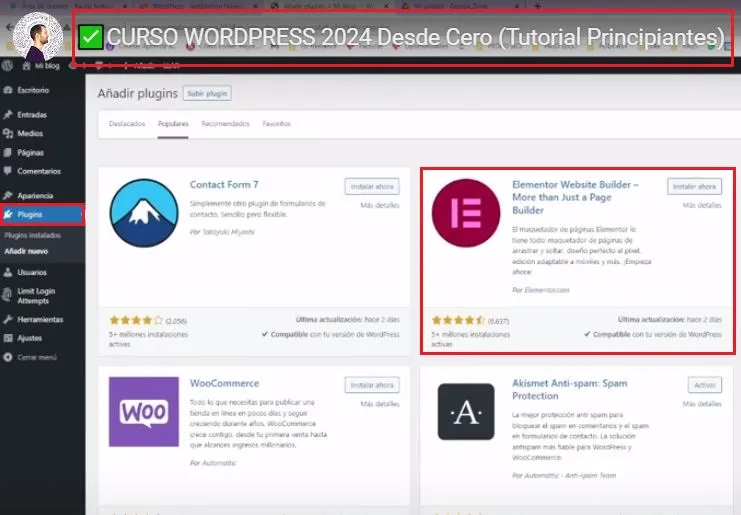The width and height of the screenshot is (741, 515).
Task: Install Elementor with Instalar ahora
Action: tap(694, 187)
